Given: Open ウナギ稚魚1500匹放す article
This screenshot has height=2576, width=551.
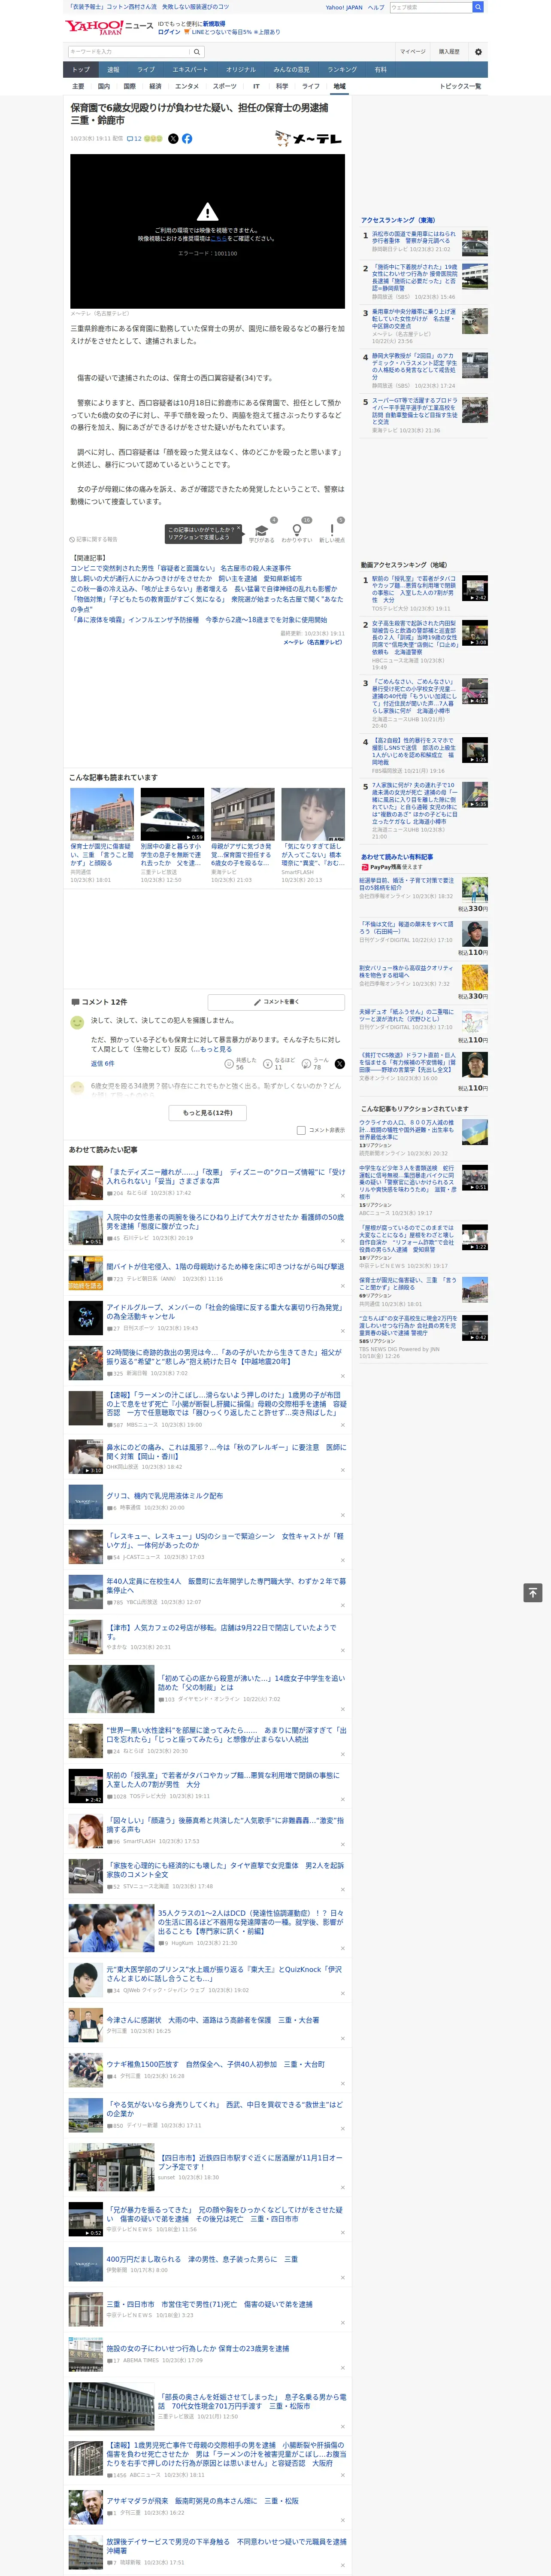Looking at the screenshot, I should point(216,2064).
